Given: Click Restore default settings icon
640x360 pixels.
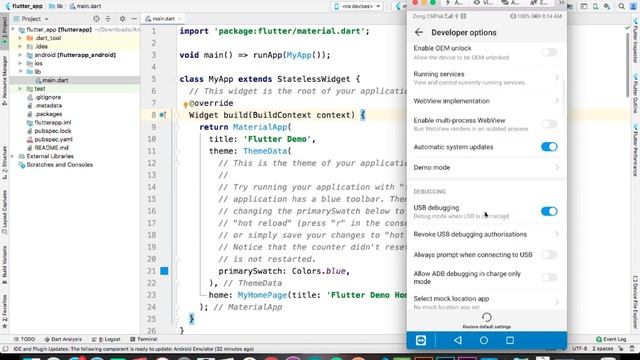Looking at the screenshot, I should tap(487, 317).
